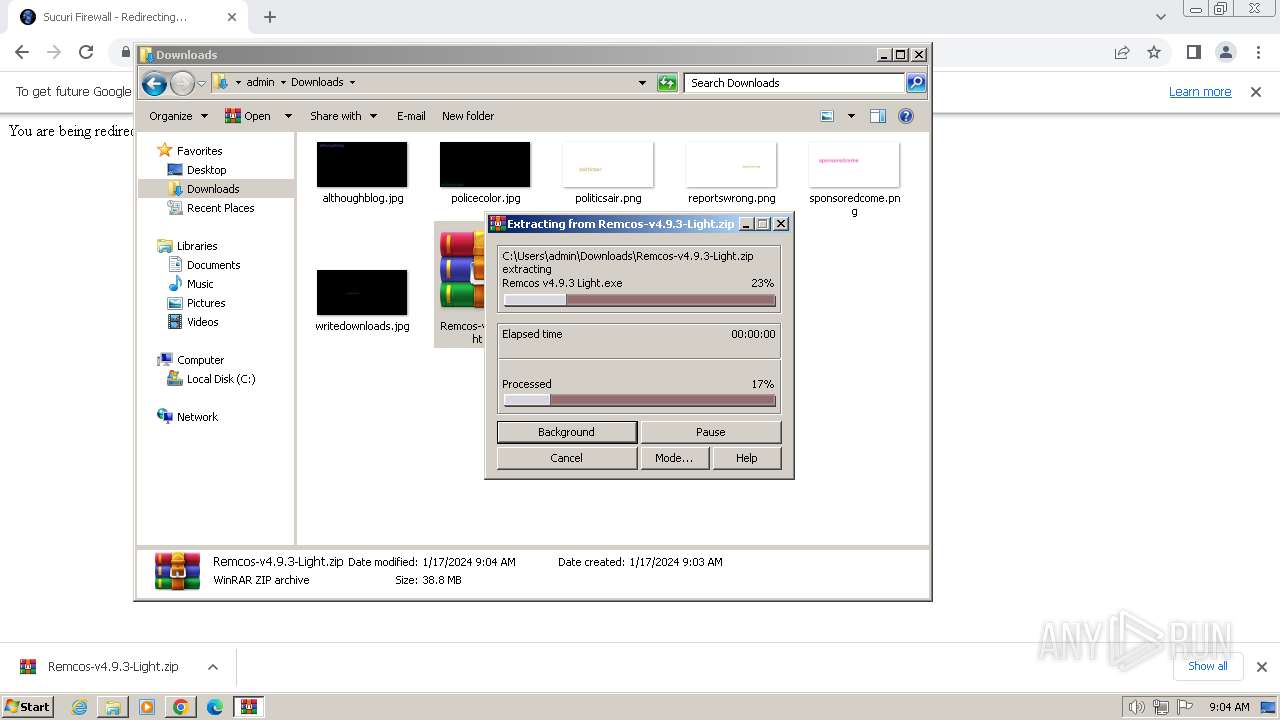
Task: Open the Chrome profile avatar icon
Action: (1225, 52)
